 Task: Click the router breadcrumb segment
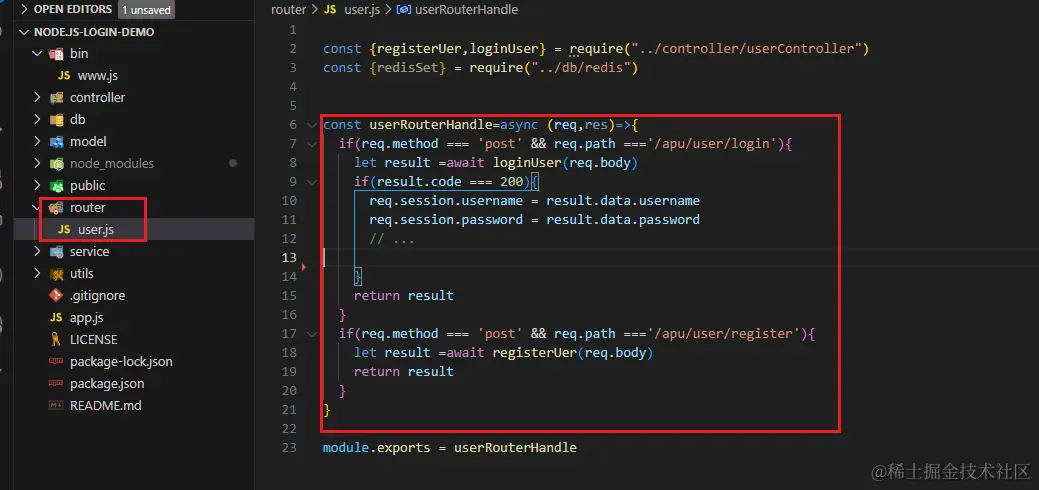pos(289,10)
